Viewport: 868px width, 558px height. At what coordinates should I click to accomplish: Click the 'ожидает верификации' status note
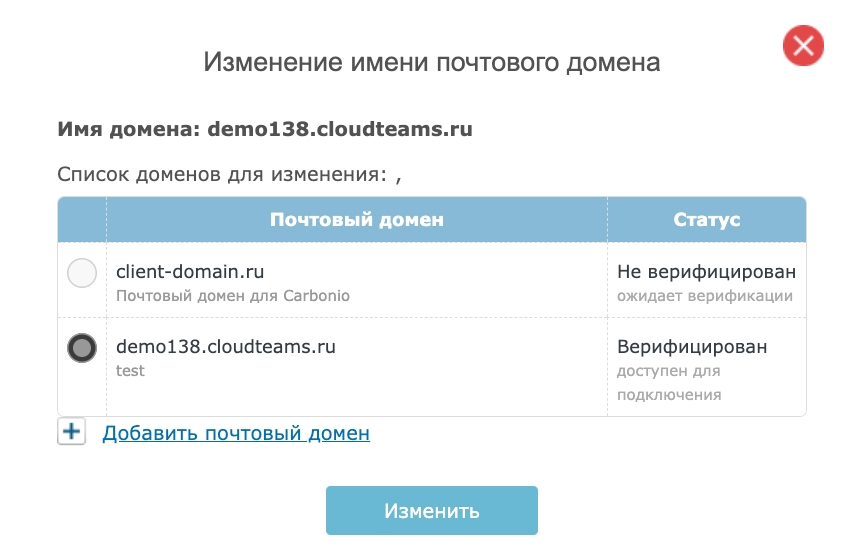pyautogui.click(x=704, y=296)
